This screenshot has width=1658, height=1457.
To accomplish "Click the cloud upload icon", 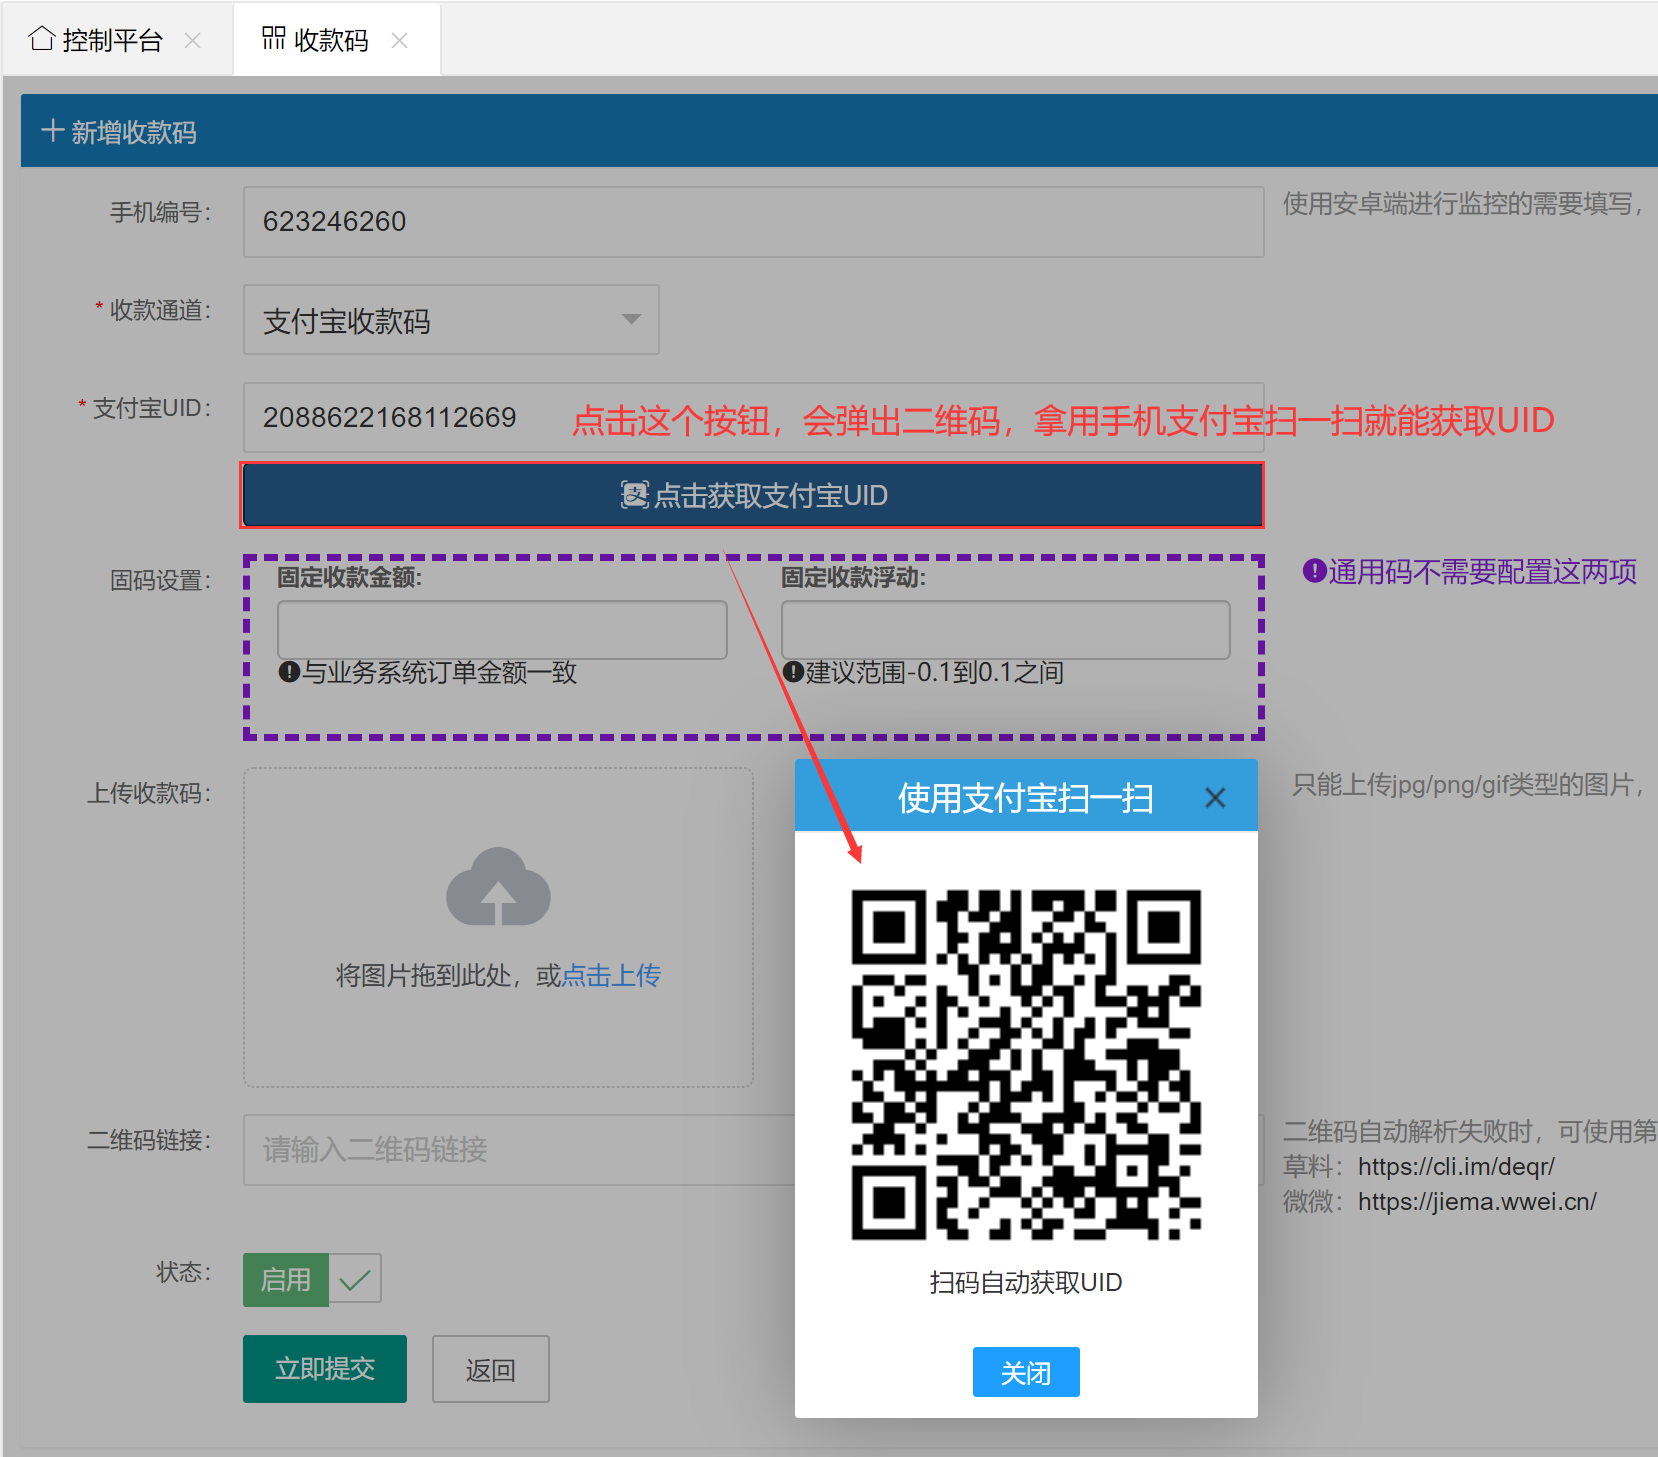I will pyautogui.click(x=498, y=887).
